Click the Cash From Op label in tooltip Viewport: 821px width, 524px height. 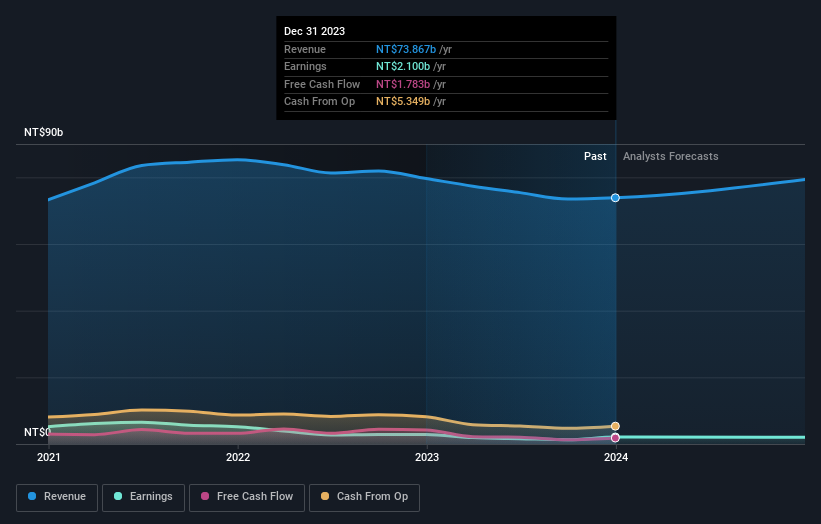tap(319, 102)
